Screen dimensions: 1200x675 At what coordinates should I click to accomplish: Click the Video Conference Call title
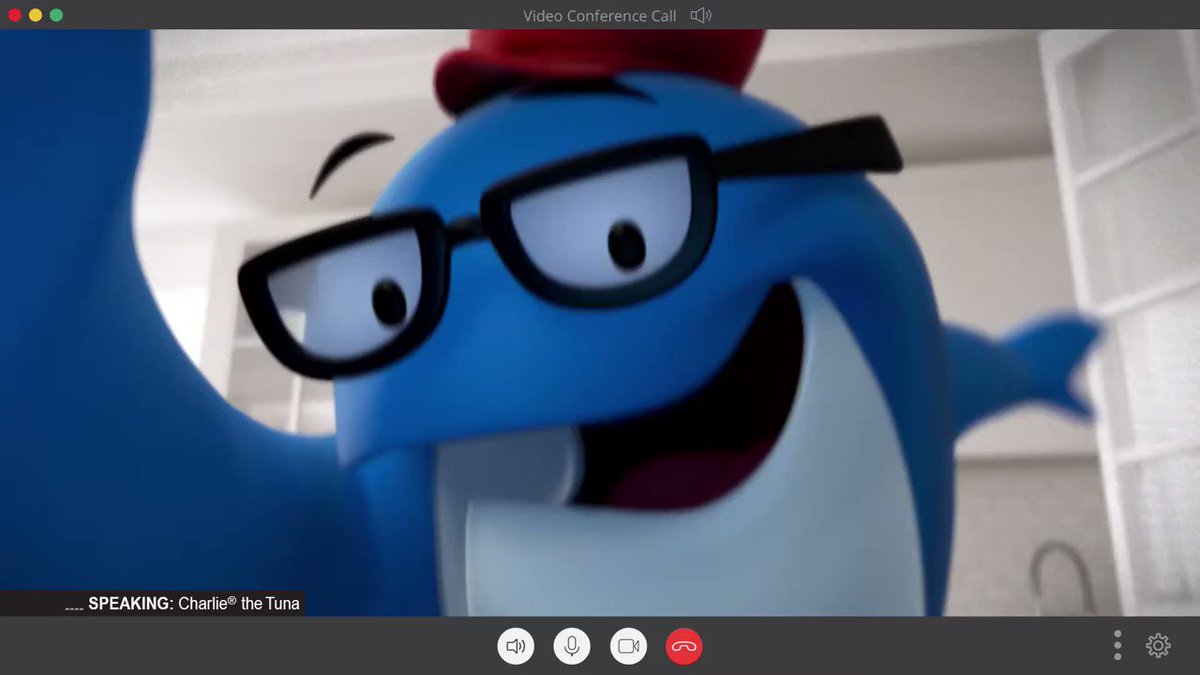pos(600,15)
